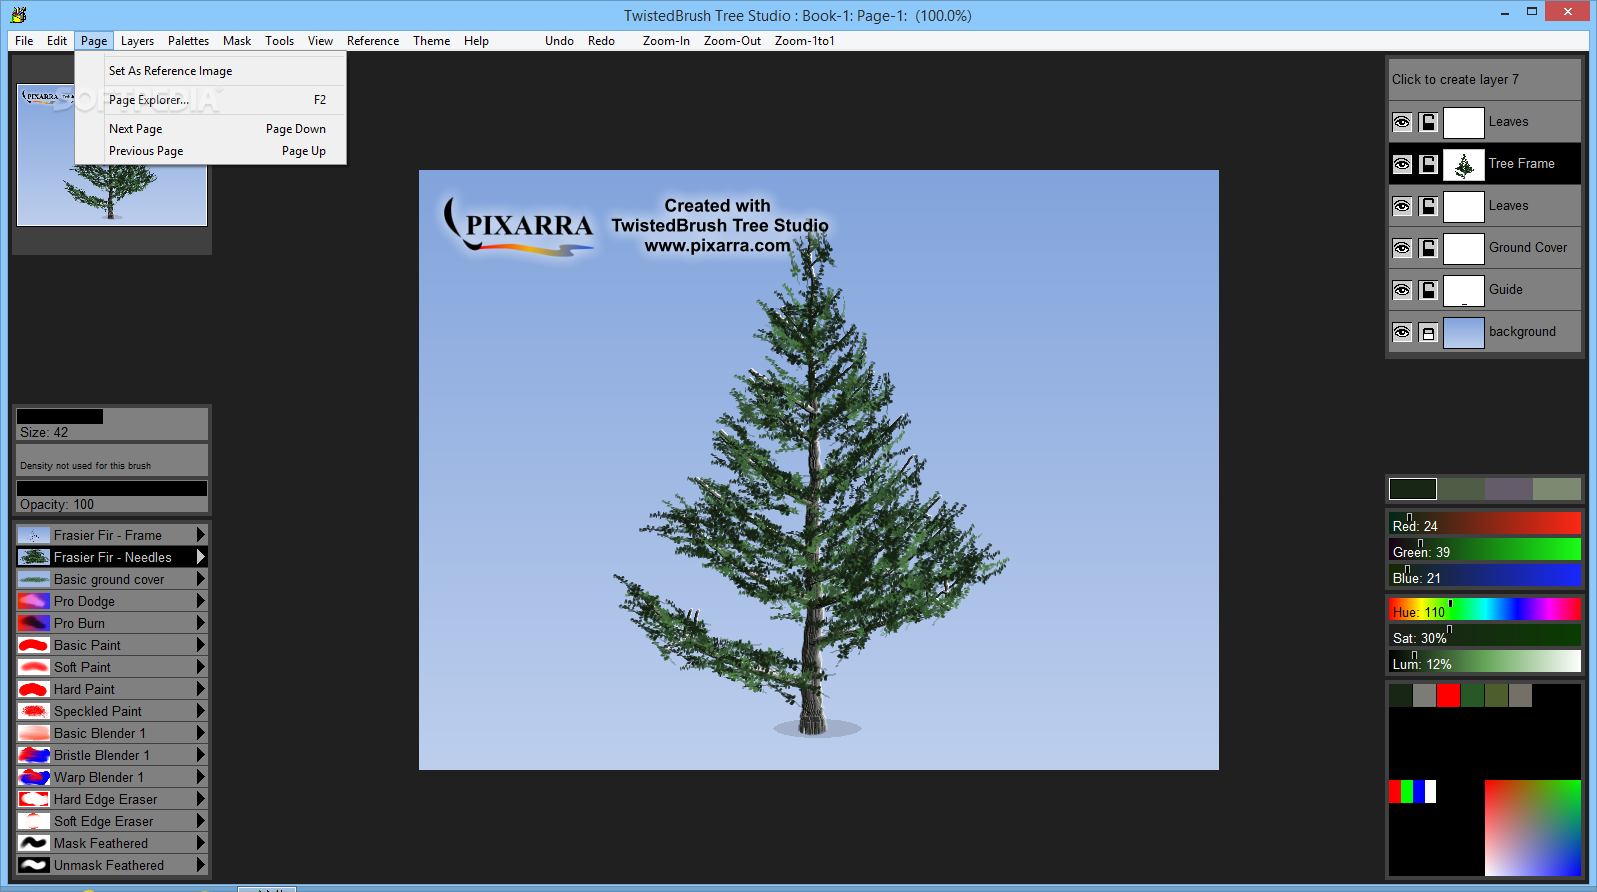Pick the red swatch in the palette
This screenshot has height=892, width=1597.
pyautogui.click(x=1448, y=695)
